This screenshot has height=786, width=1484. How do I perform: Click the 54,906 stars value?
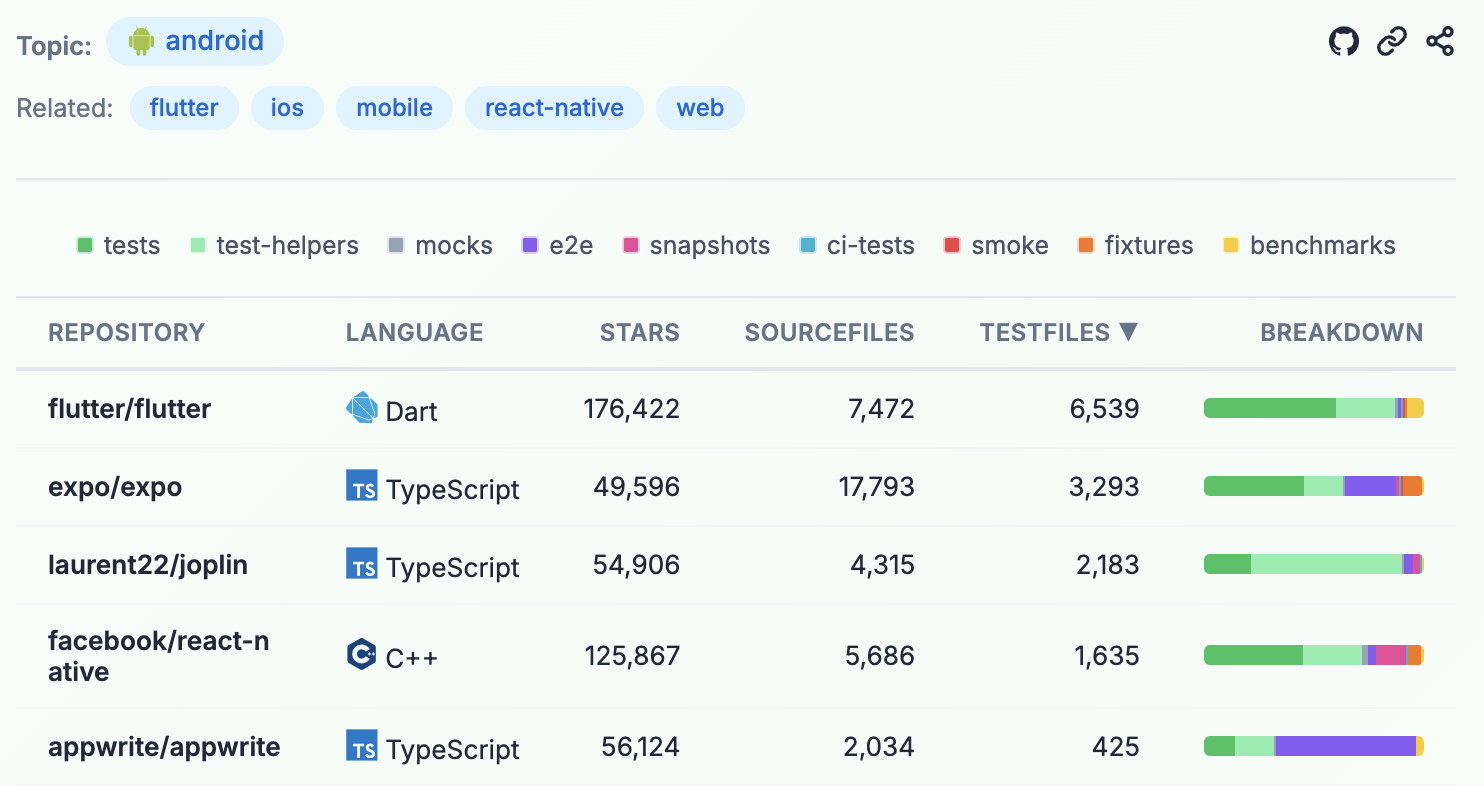(x=637, y=564)
